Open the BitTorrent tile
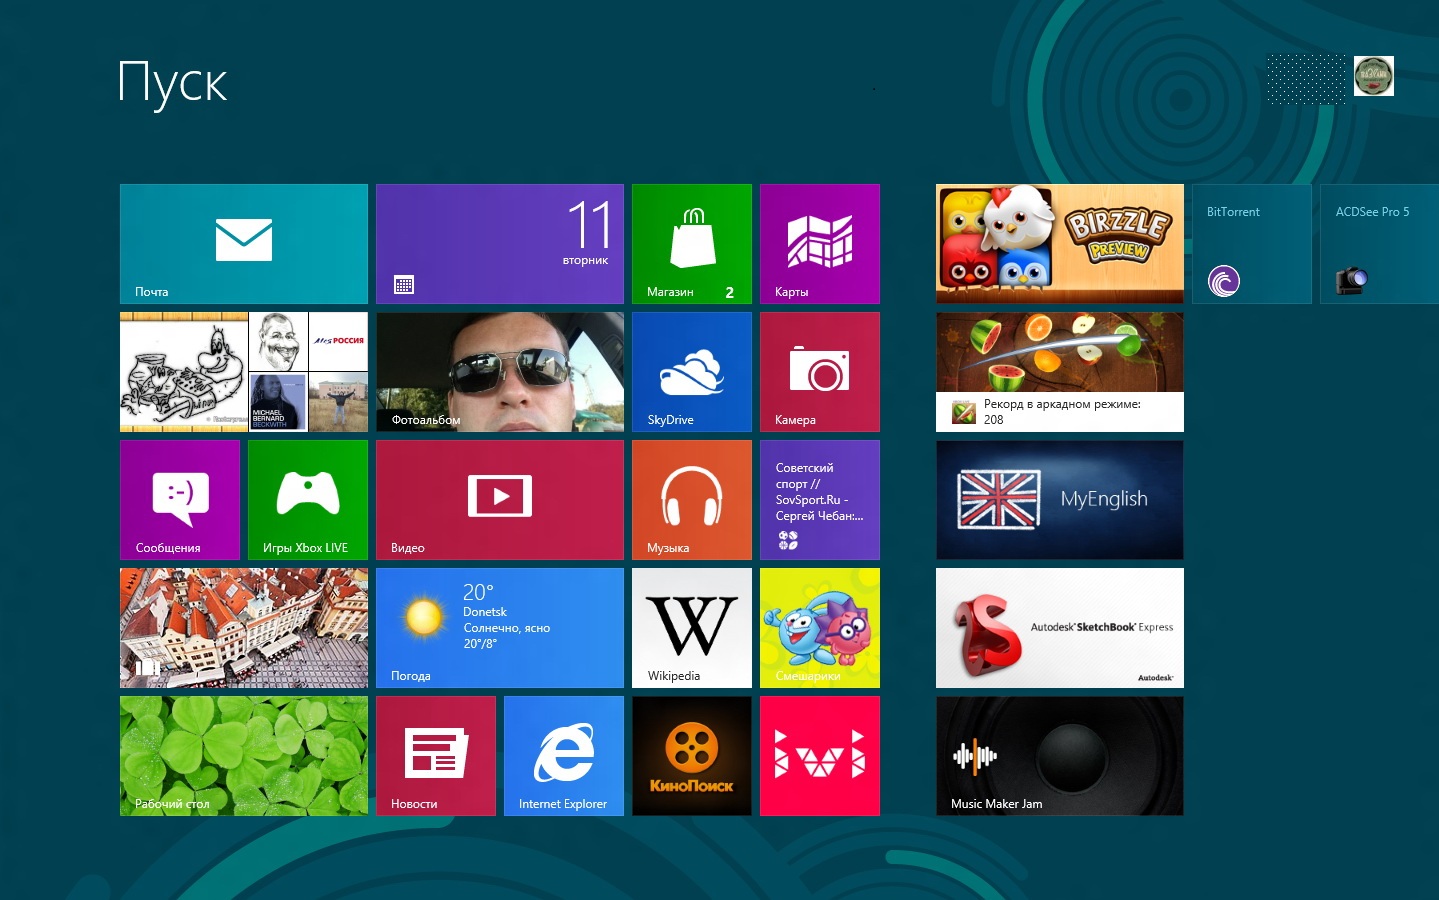The width and height of the screenshot is (1439, 900). 1251,243
